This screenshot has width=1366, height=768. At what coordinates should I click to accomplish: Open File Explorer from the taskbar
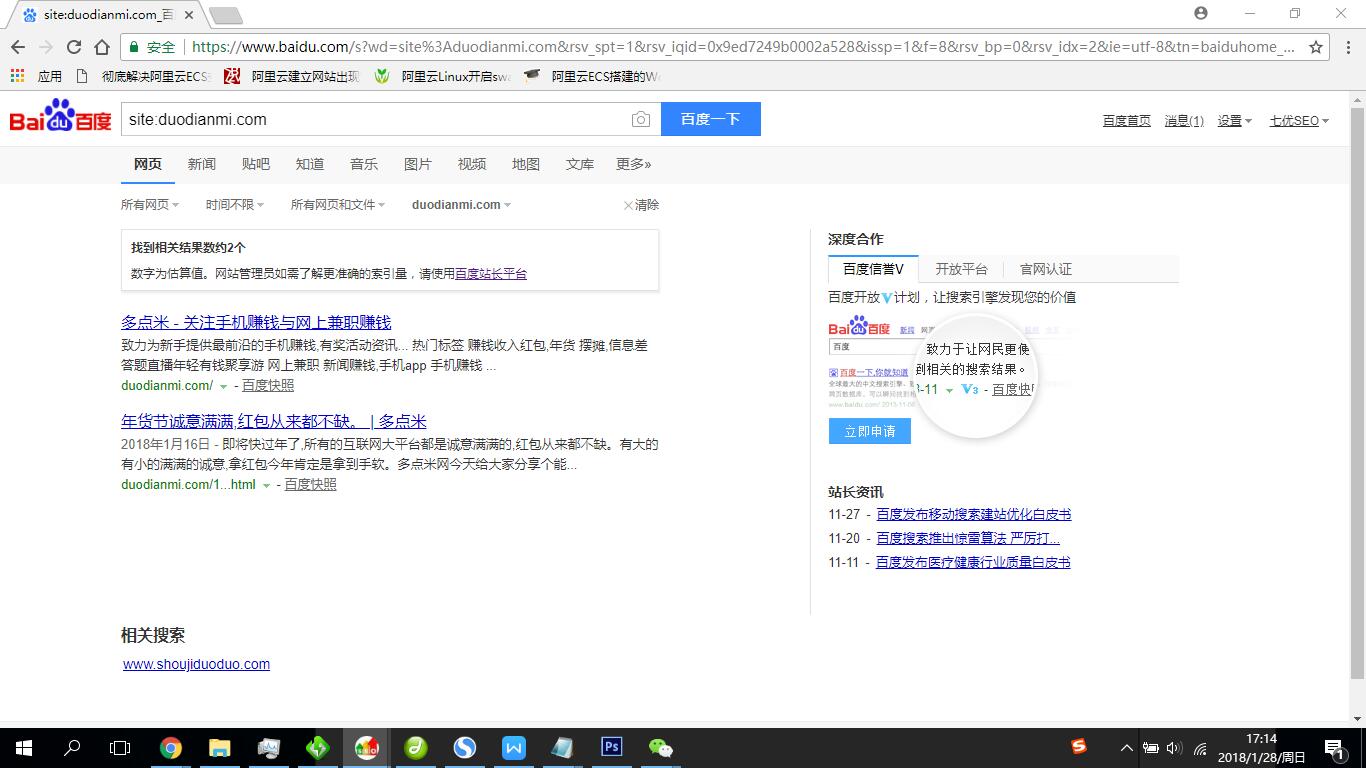tap(219, 747)
